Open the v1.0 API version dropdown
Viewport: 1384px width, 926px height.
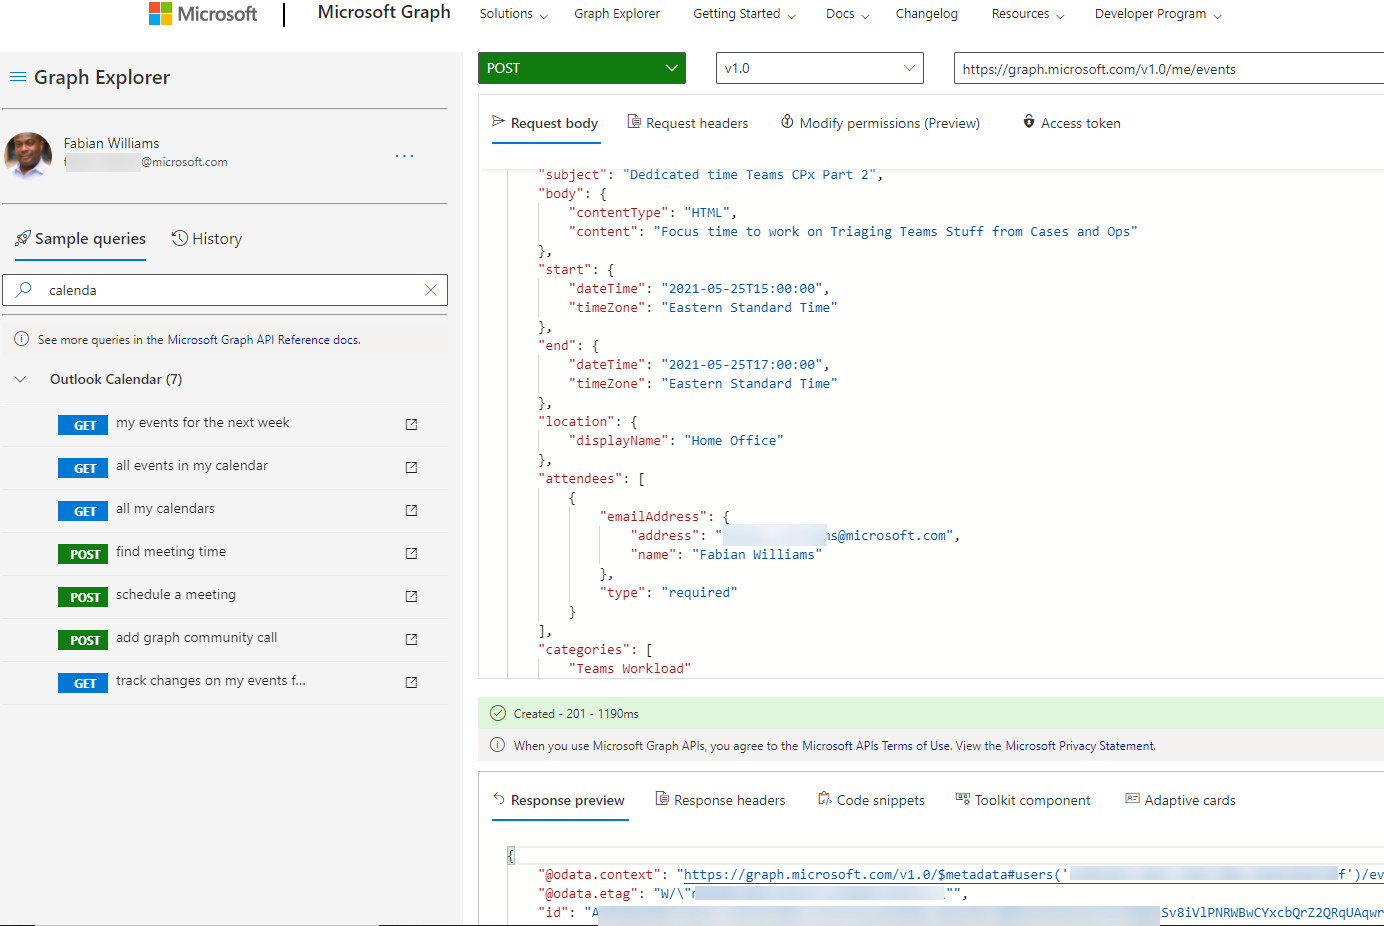(x=820, y=68)
